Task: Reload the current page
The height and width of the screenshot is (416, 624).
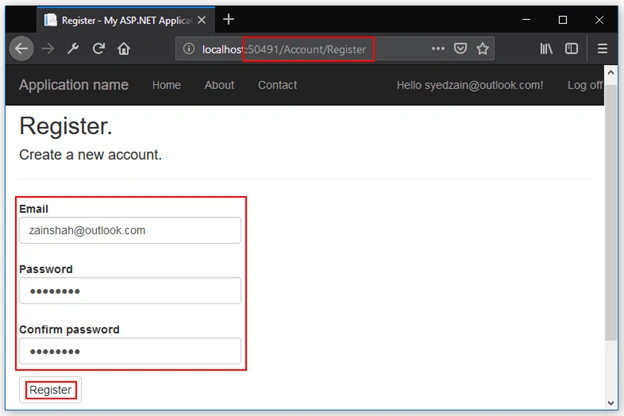Action: point(98,49)
